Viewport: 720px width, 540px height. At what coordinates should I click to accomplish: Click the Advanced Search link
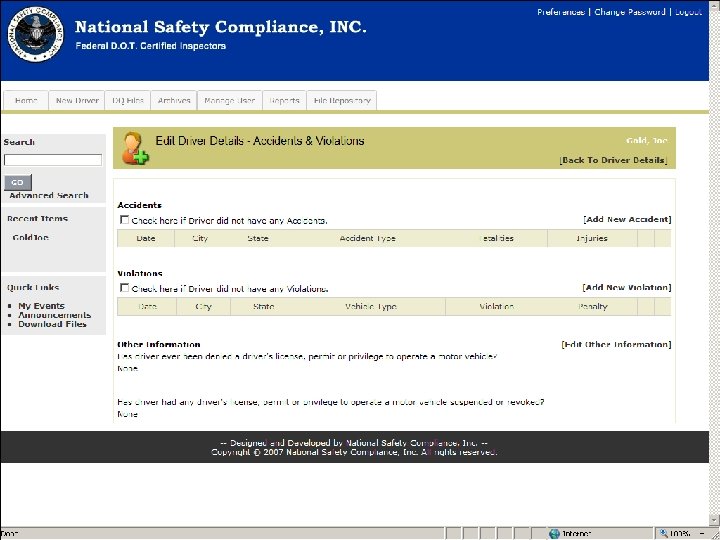point(49,196)
